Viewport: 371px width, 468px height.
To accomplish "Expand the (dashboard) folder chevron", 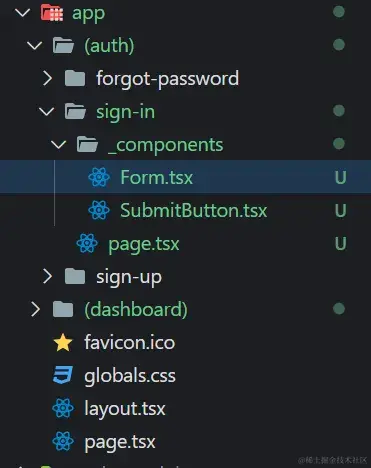I will pyautogui.click(x=35, y=309).
